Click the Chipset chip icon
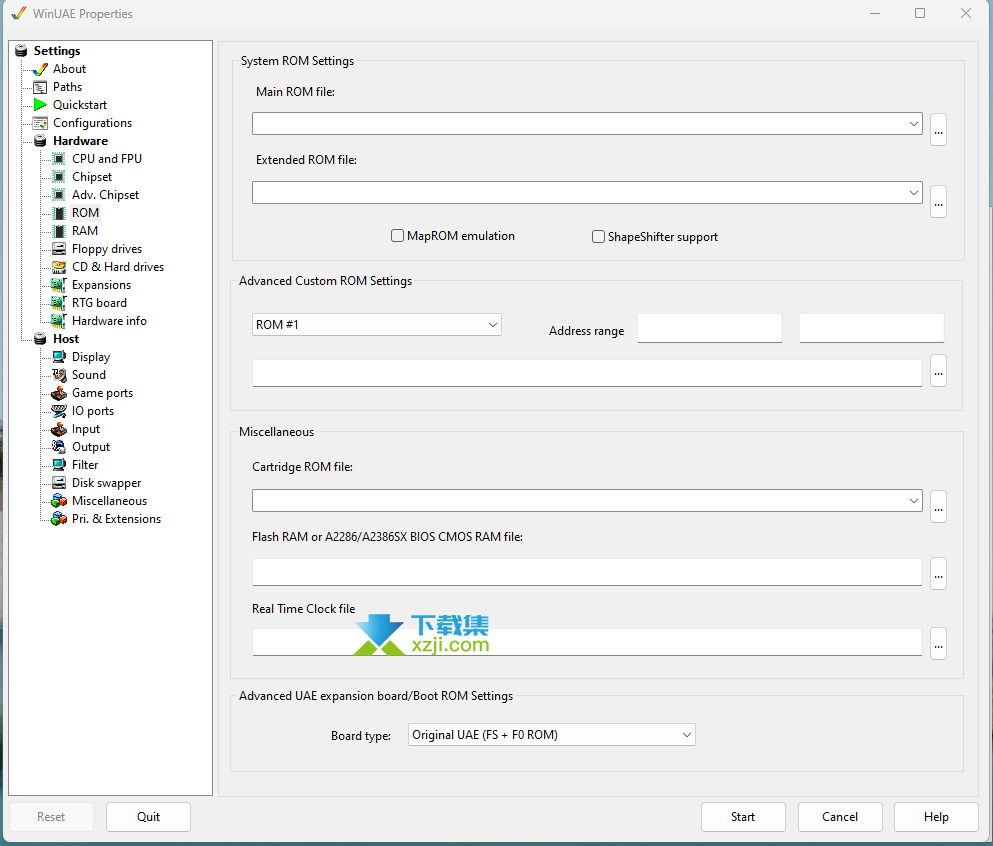 tap(59, 177)
